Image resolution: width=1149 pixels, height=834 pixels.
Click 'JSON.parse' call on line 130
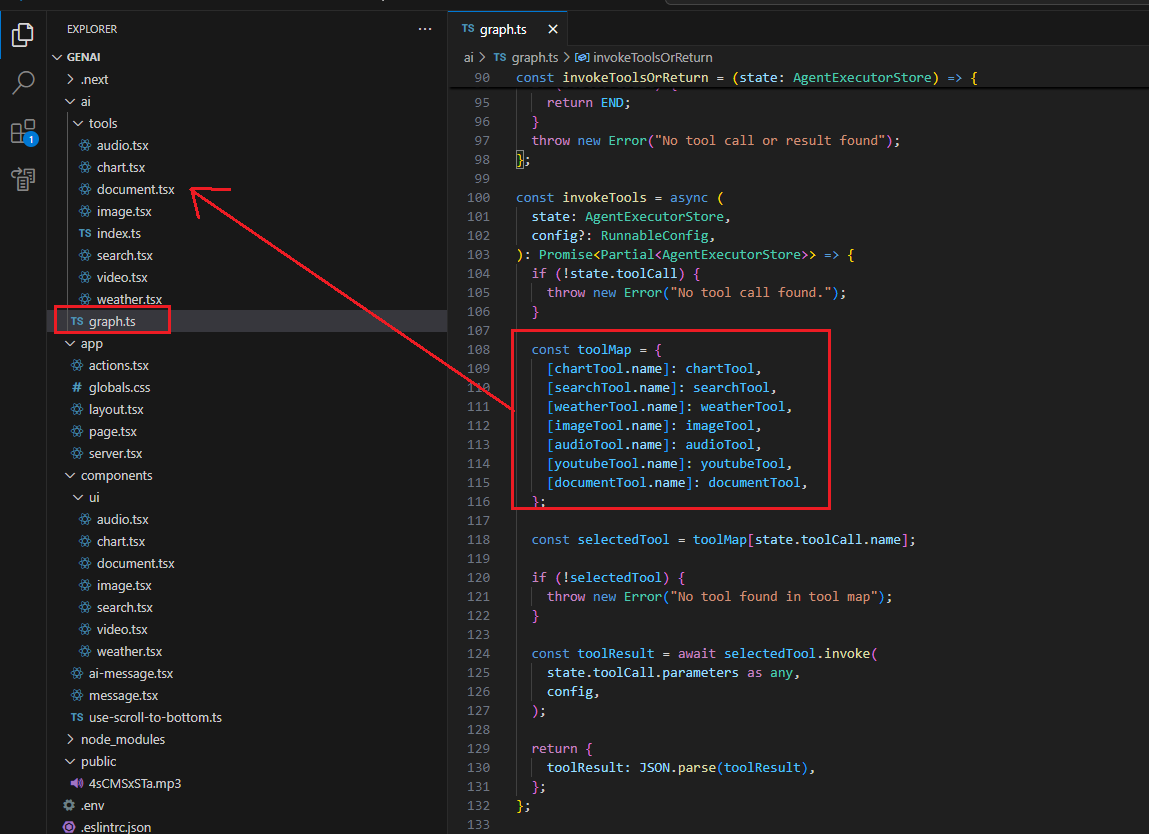(677, 767)
